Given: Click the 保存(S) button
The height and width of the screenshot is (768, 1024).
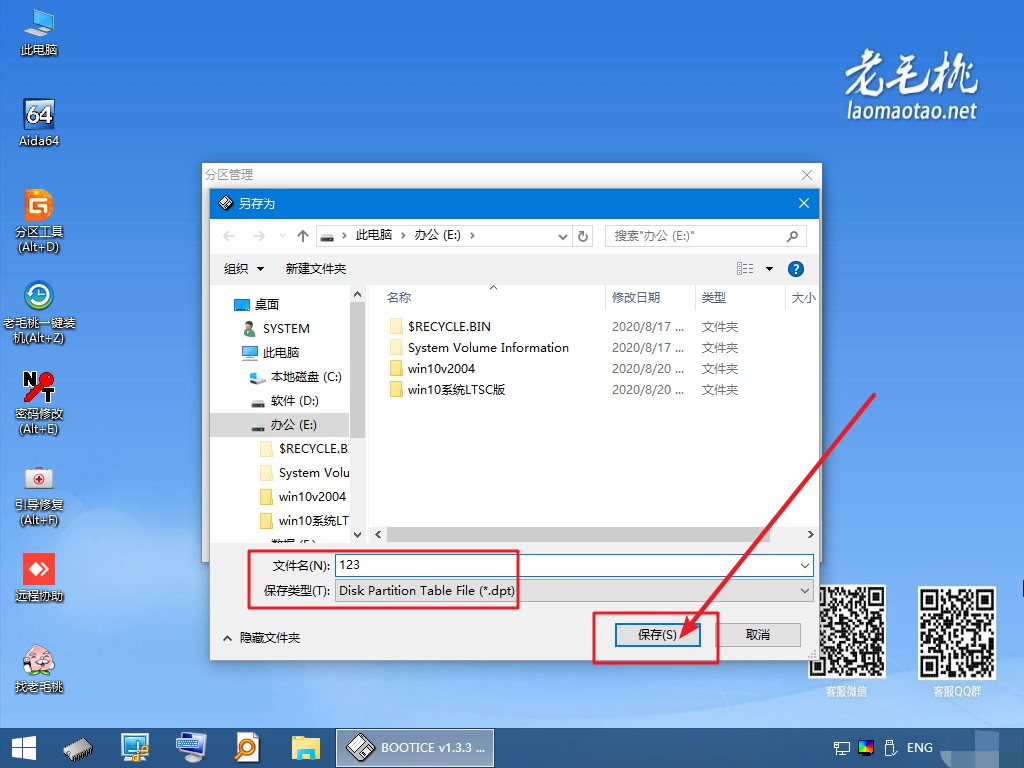Looking at the screenshot, I should [657, 634].
